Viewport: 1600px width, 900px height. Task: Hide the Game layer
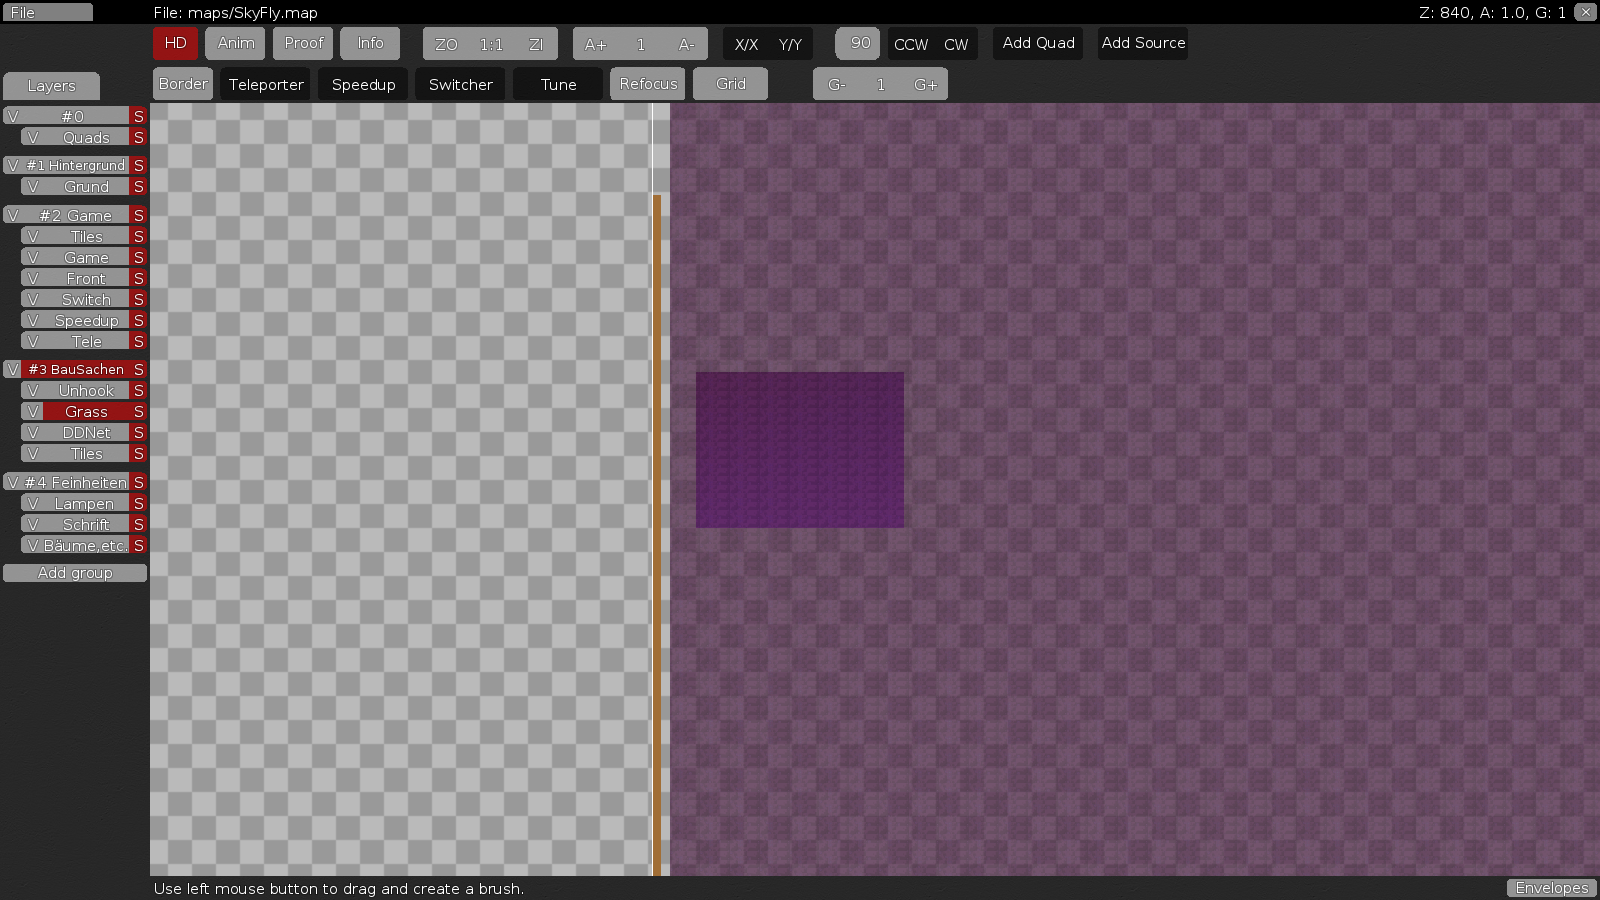35,257
